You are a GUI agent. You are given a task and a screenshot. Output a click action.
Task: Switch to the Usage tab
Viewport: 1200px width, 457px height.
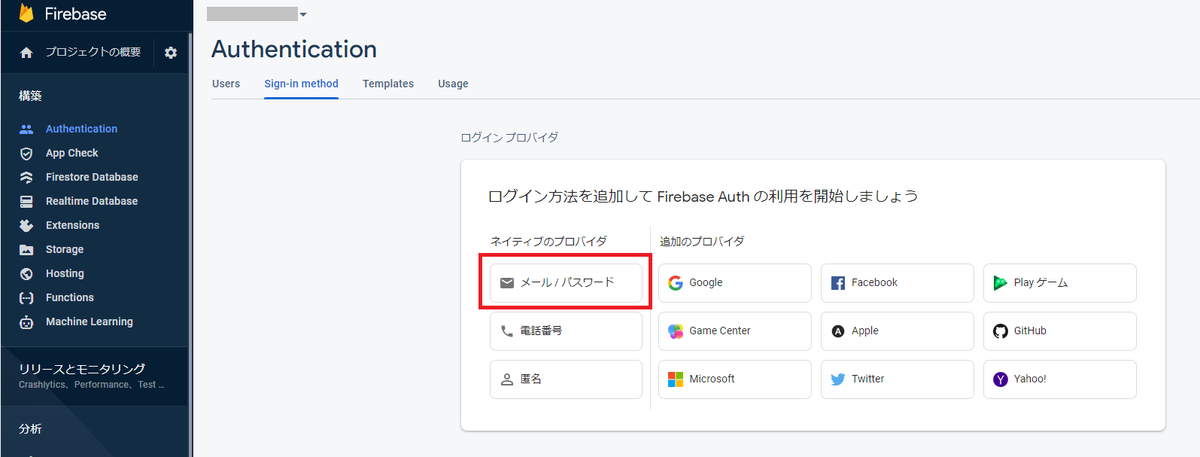(453, 84)
